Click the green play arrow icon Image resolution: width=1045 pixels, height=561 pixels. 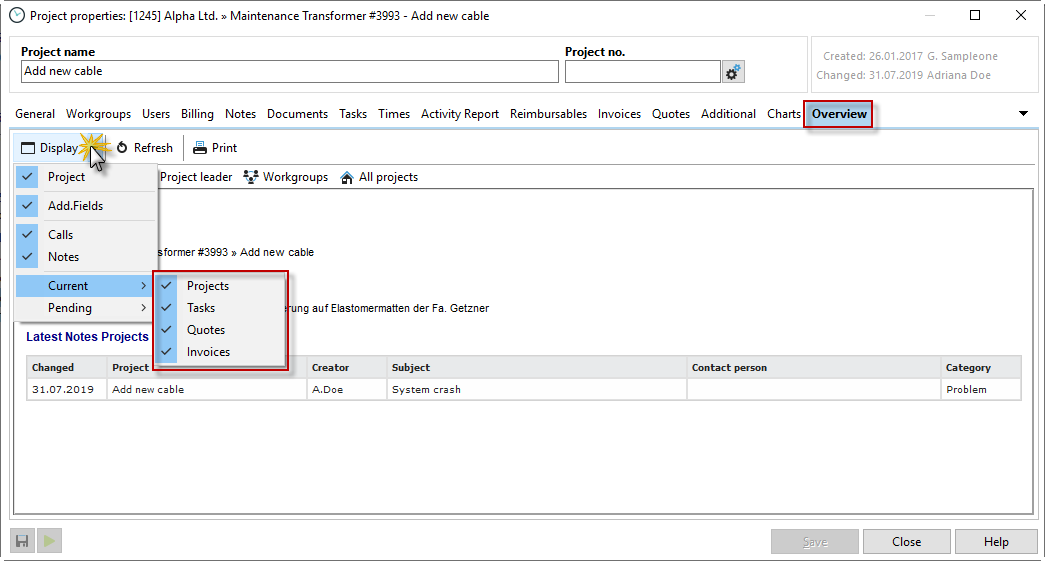coord(49,541)
